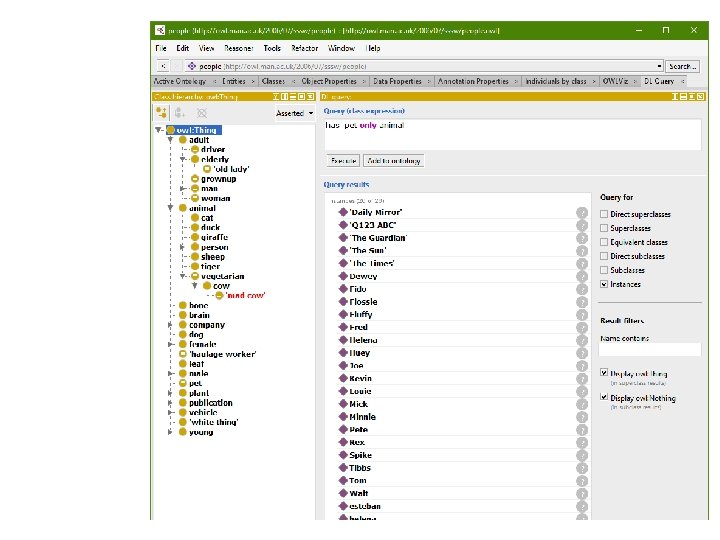Expand the company class node
This screenshot has height=540, width=720.
click(x=170, y=325)
